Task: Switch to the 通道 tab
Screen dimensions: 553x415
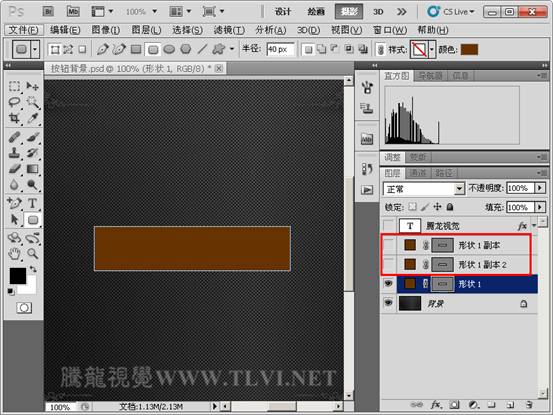Action: click(x=418, y=173)
